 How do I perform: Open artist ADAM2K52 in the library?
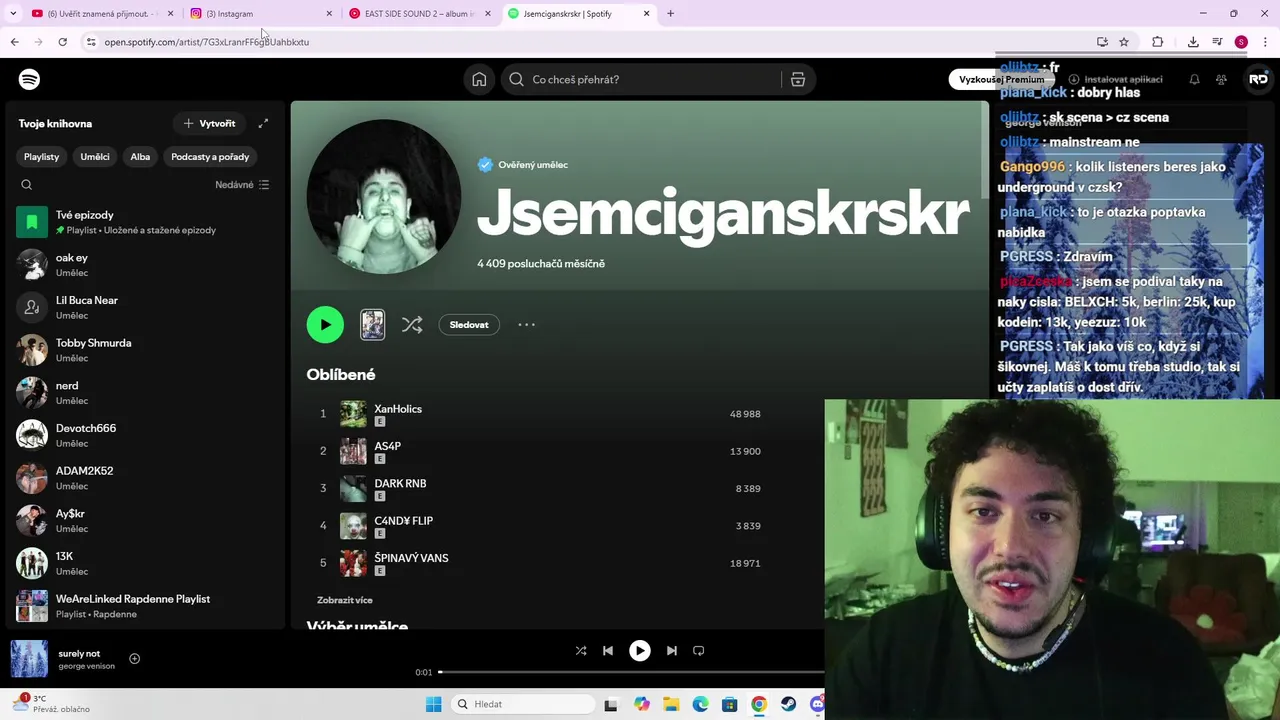[146, 478]
